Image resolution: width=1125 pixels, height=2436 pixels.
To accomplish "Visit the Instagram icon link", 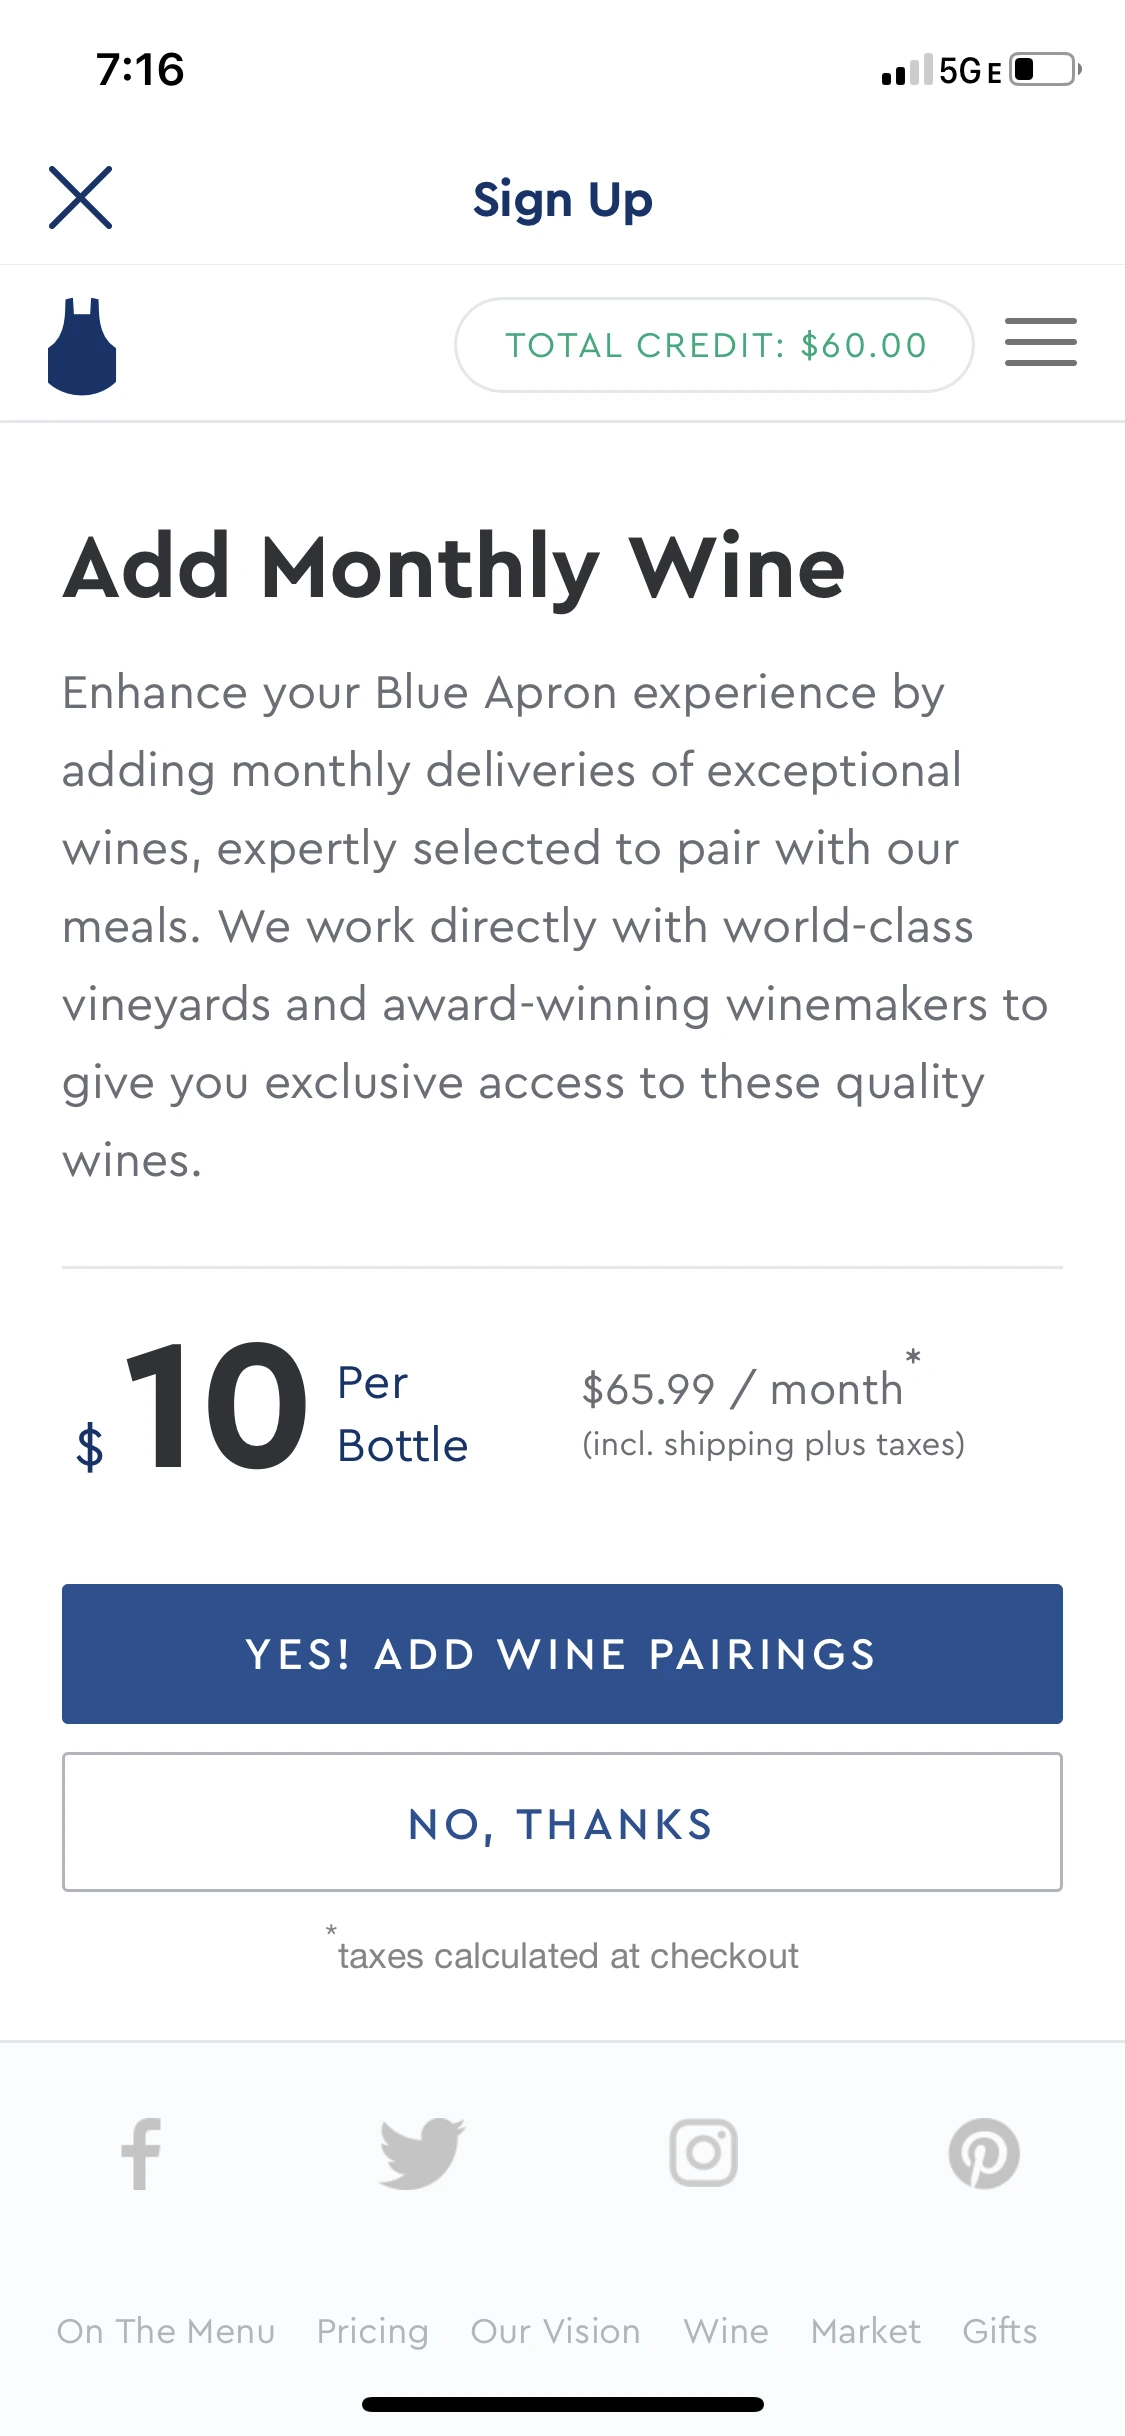I will [x=703, y=2153].
